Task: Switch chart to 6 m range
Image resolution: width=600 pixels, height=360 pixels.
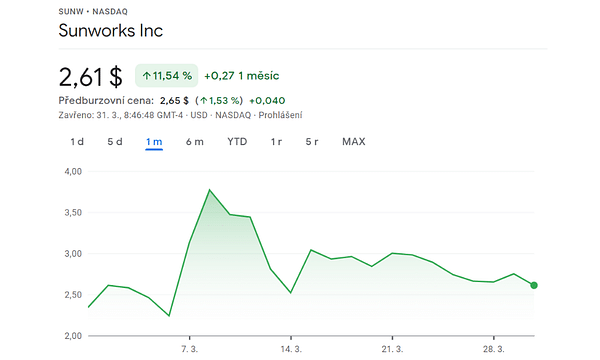Action: [194, 142]
